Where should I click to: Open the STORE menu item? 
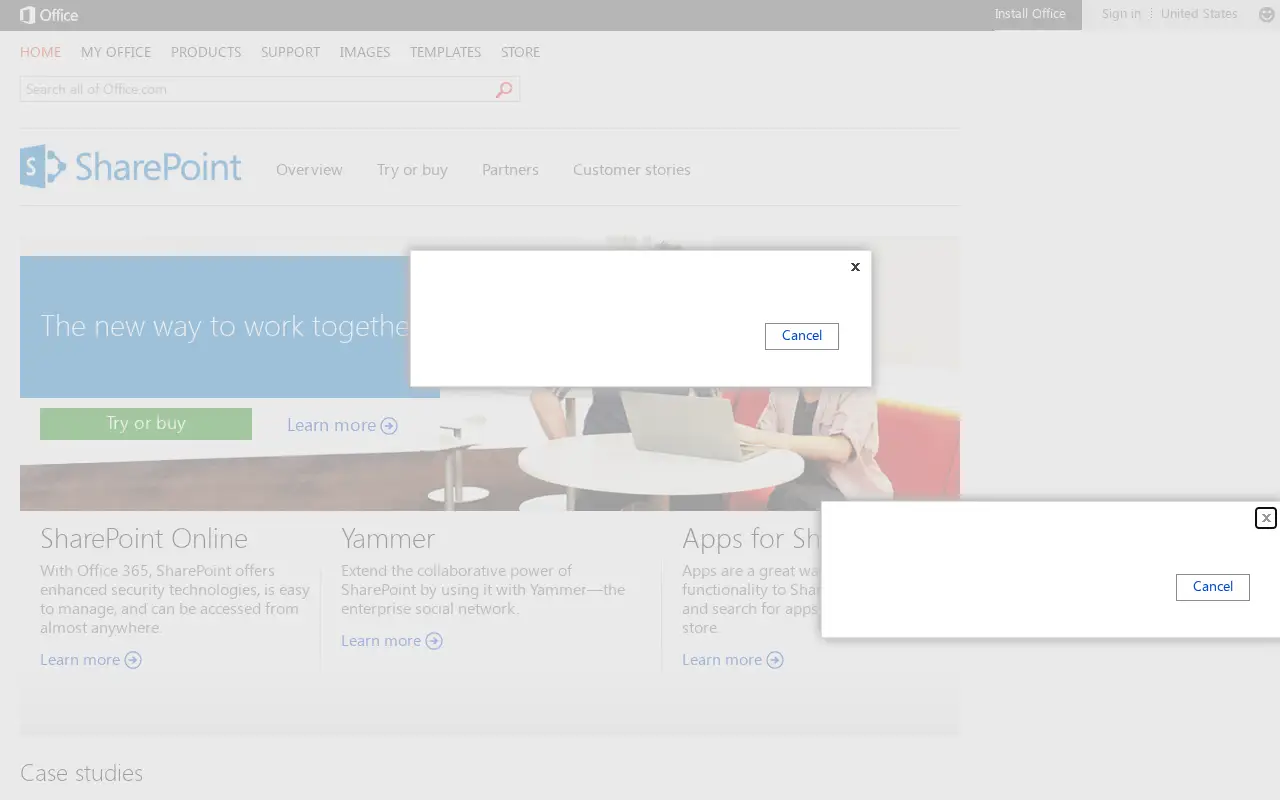coord(520,52)
